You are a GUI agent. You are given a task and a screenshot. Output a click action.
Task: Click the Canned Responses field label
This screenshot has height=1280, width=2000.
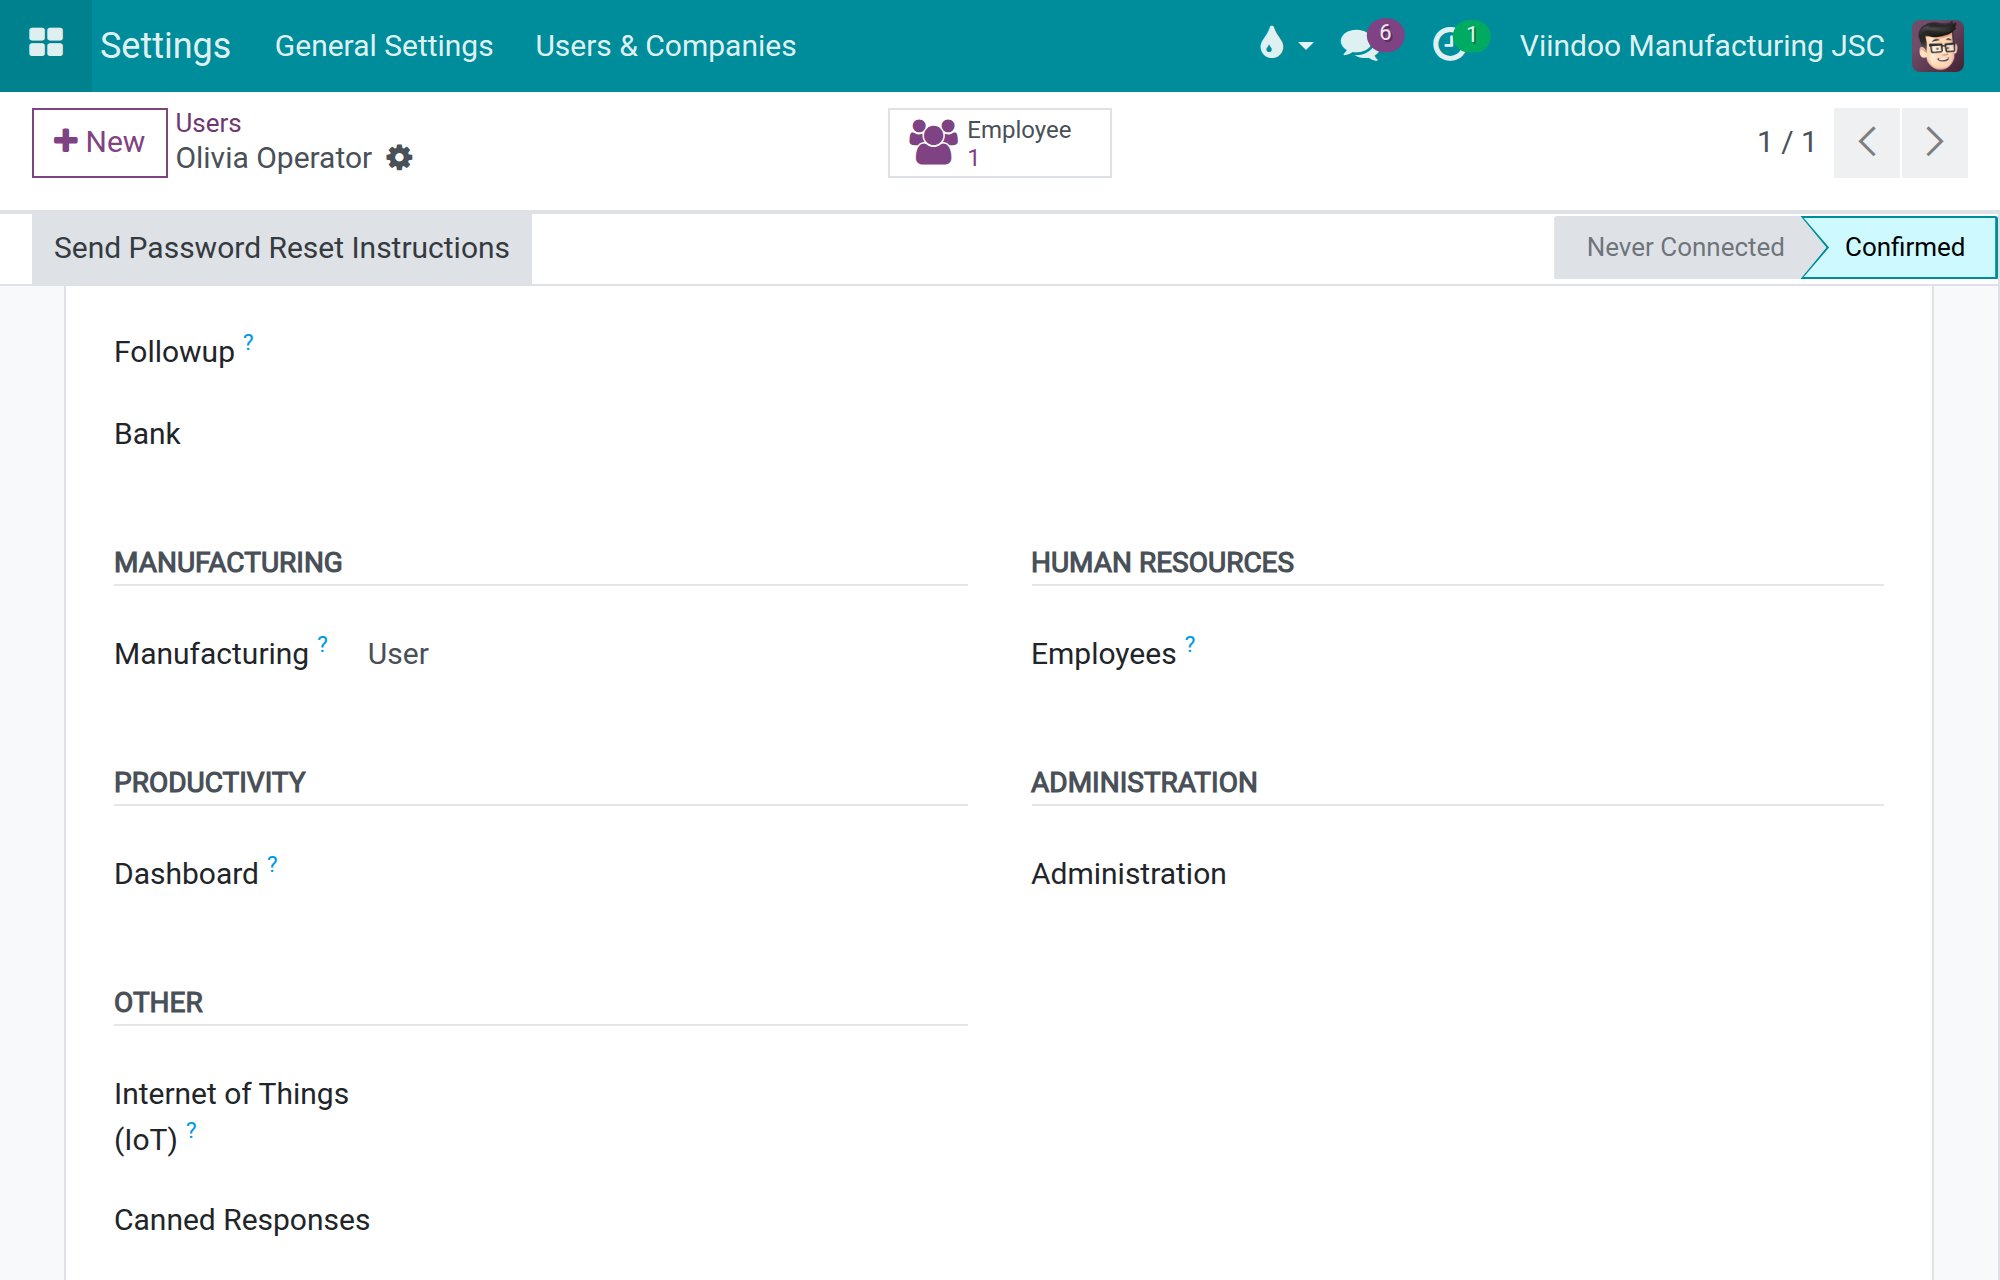(242, 1220)
